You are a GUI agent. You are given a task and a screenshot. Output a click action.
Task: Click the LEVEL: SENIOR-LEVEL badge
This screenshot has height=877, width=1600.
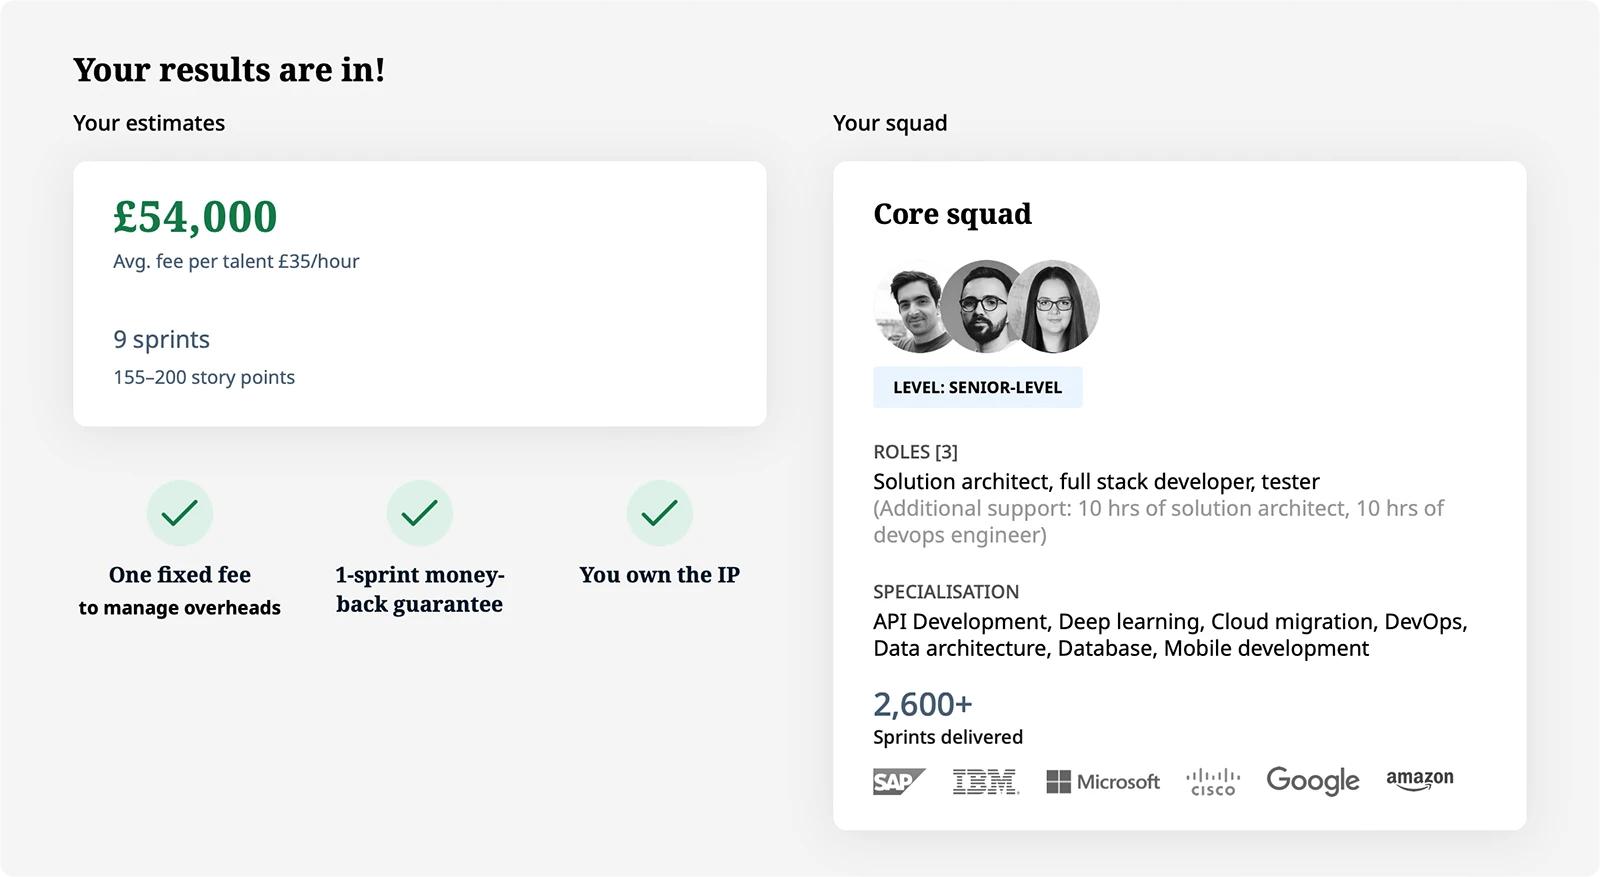click(x=978, y=388)
